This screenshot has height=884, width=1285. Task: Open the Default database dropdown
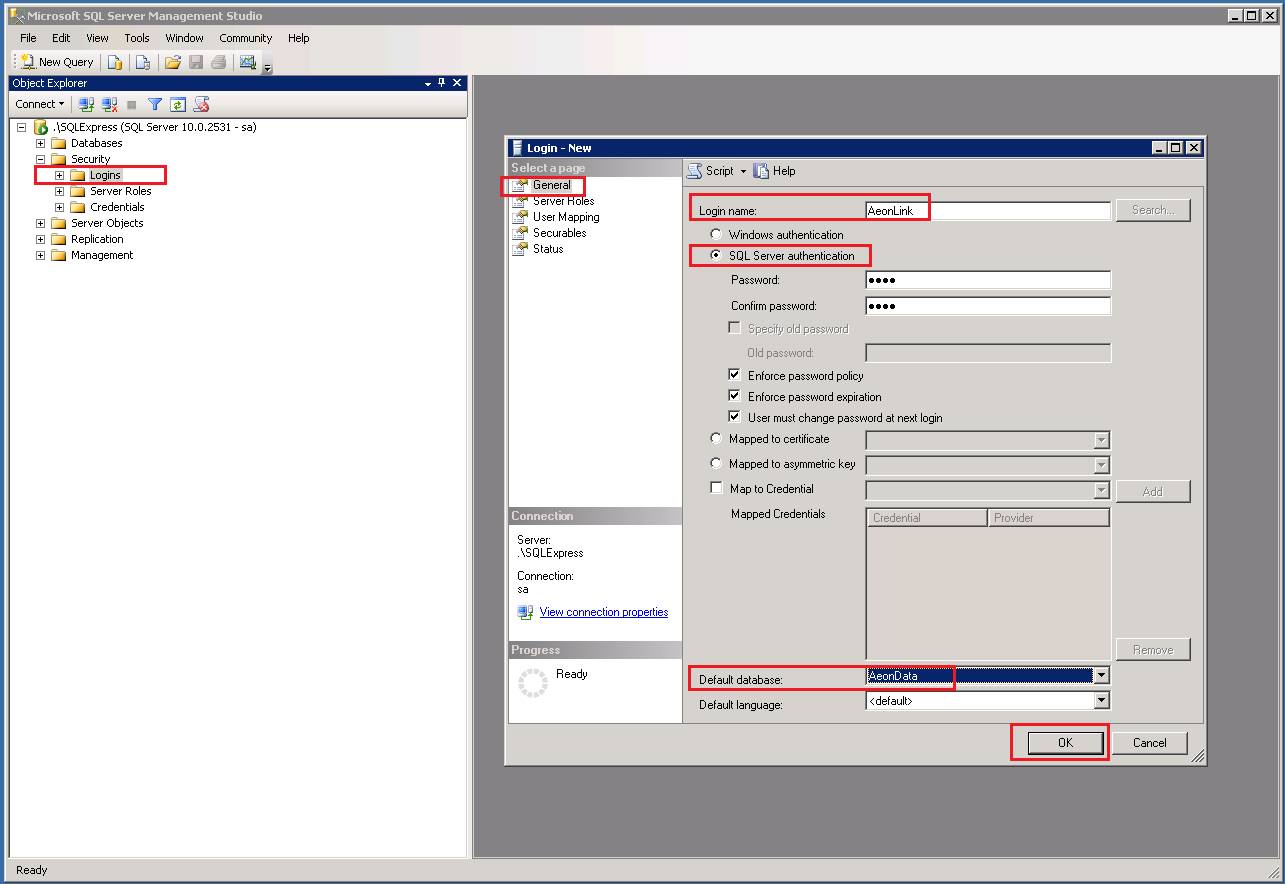pos(1101,676)
